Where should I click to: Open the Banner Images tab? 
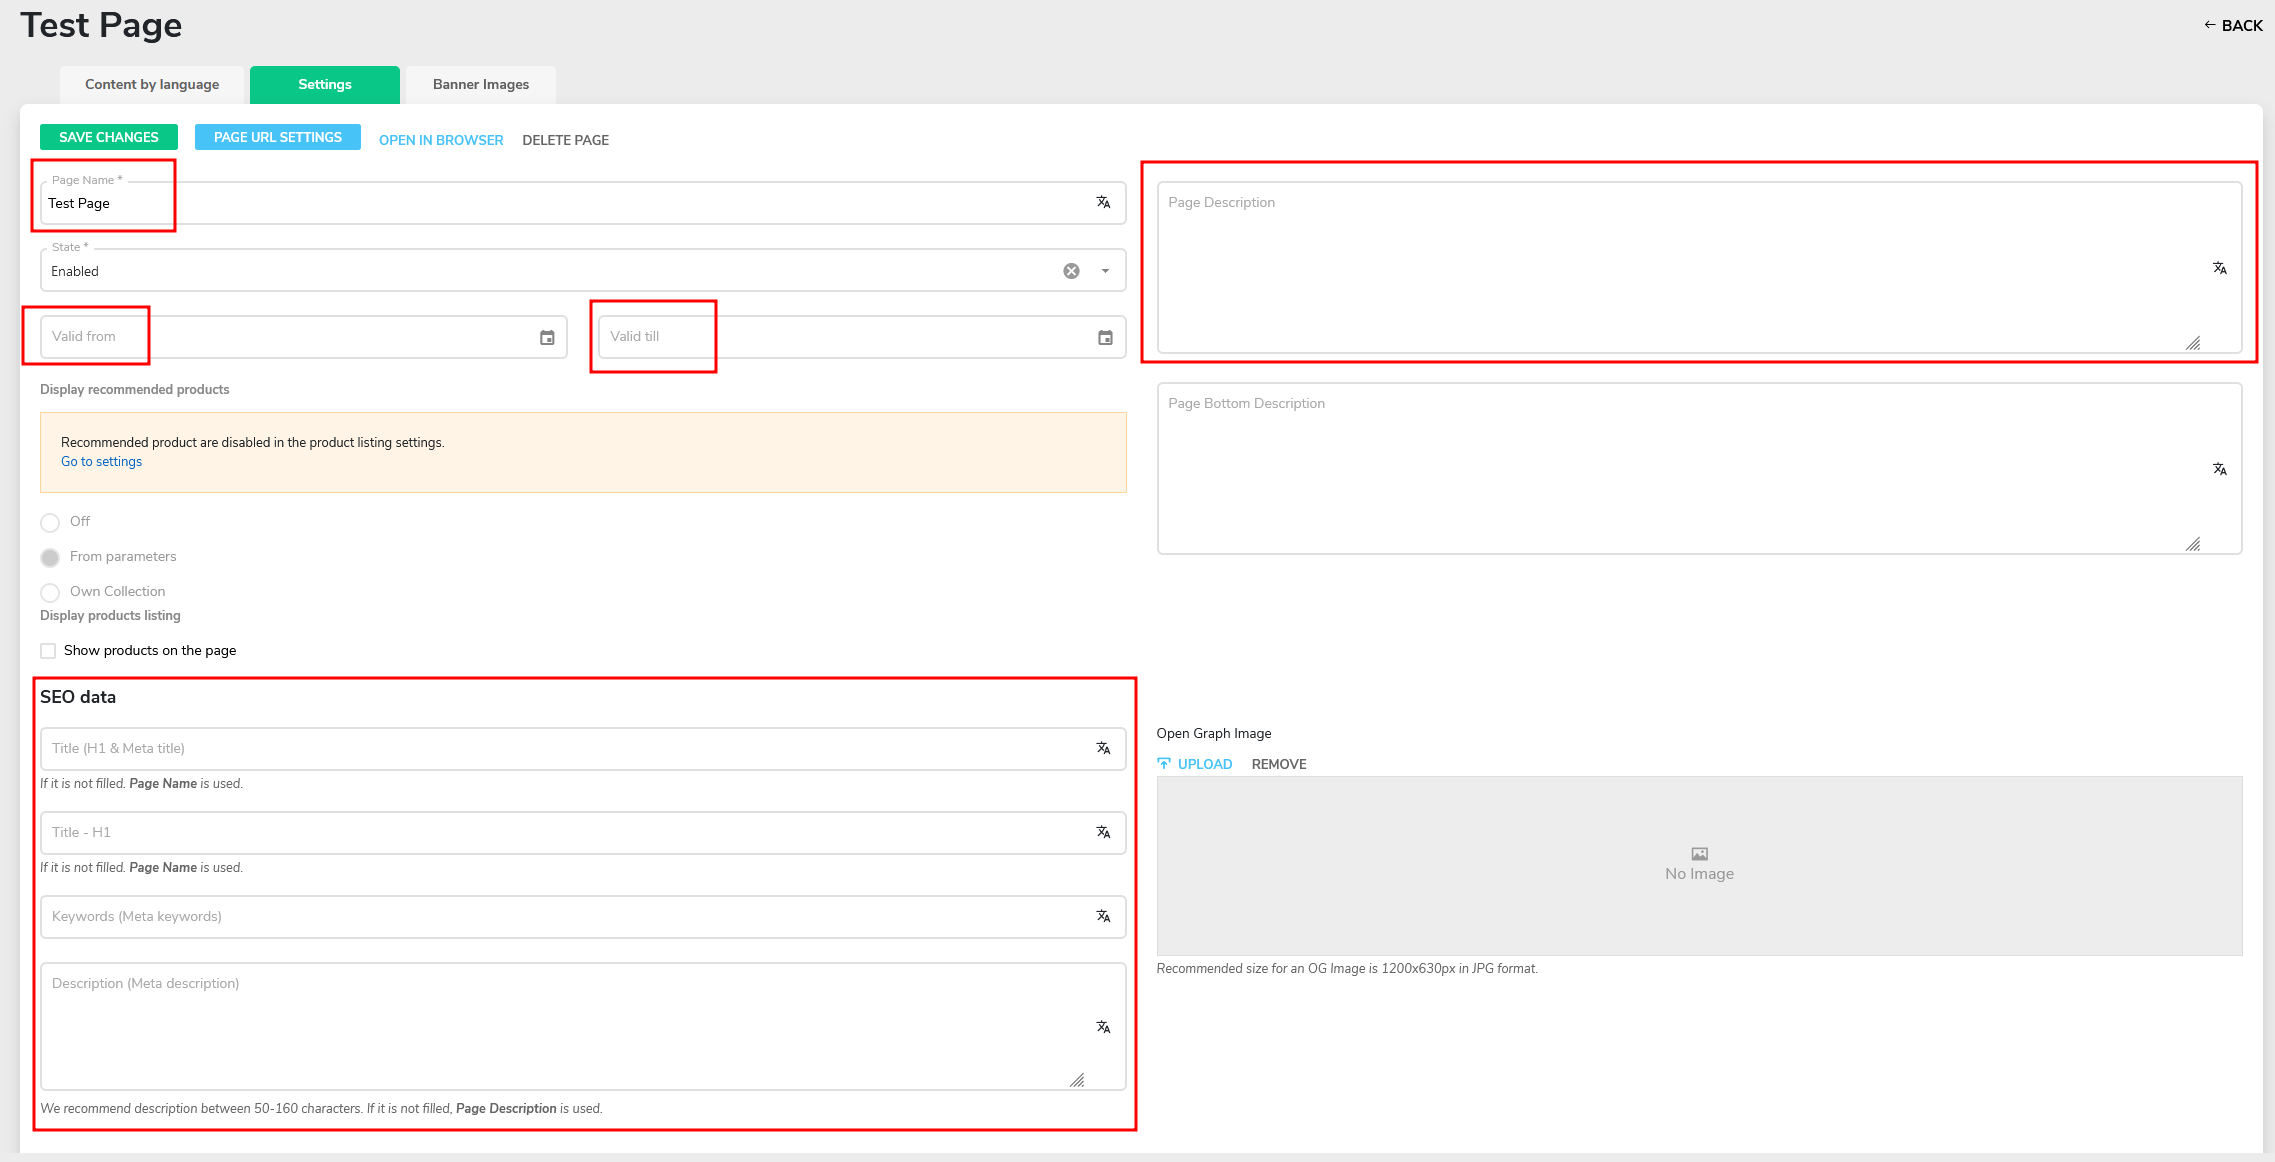click(481, 85)
